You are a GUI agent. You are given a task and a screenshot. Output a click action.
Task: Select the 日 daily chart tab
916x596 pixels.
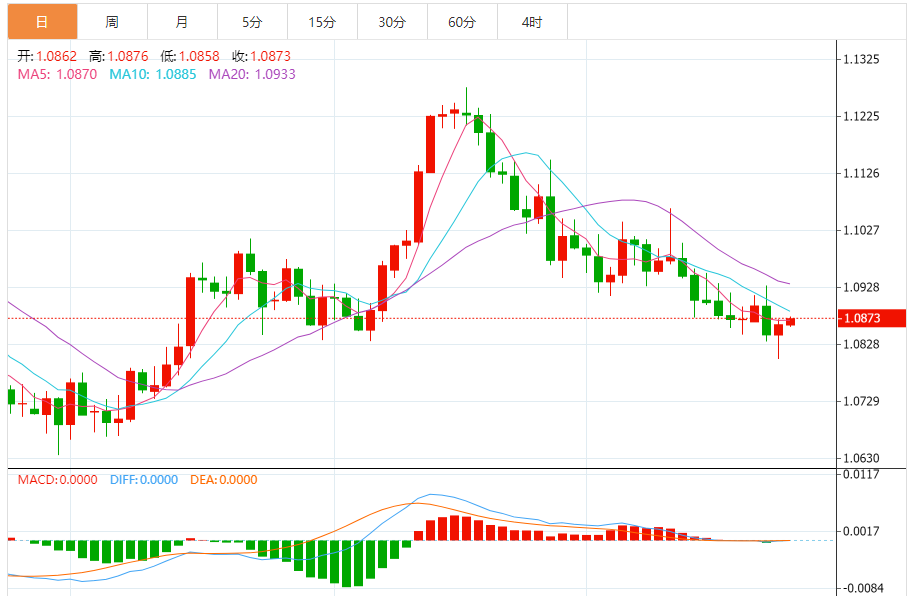pos(42,22)
